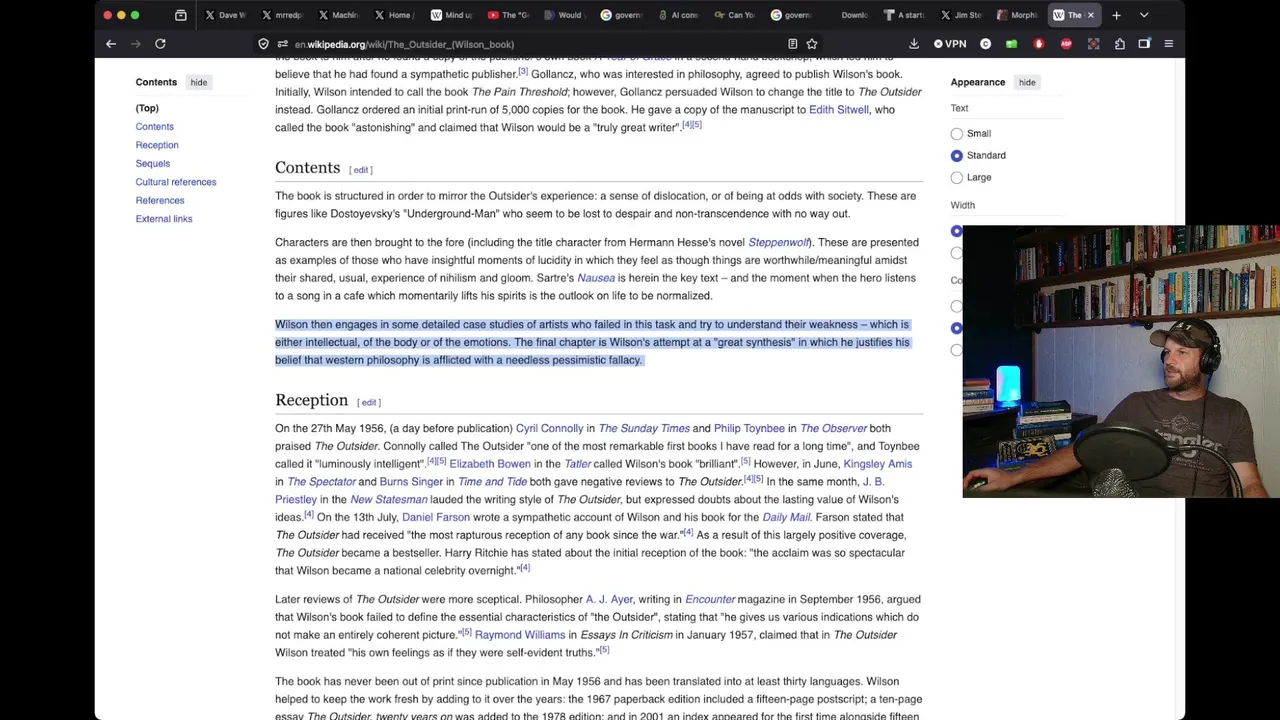Click the forward navigation arrow
This screenshot has height=720, width=1280.
click(x=135, y=44)
